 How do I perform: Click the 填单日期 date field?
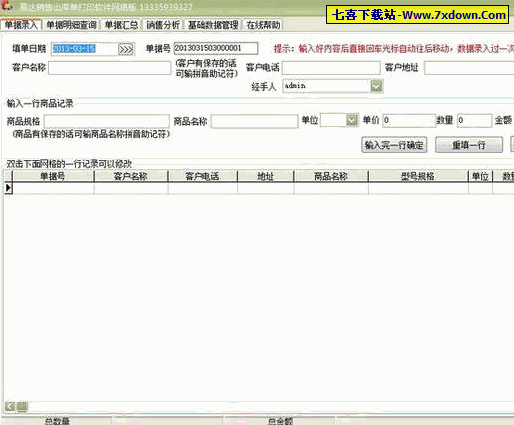(84, 49)
